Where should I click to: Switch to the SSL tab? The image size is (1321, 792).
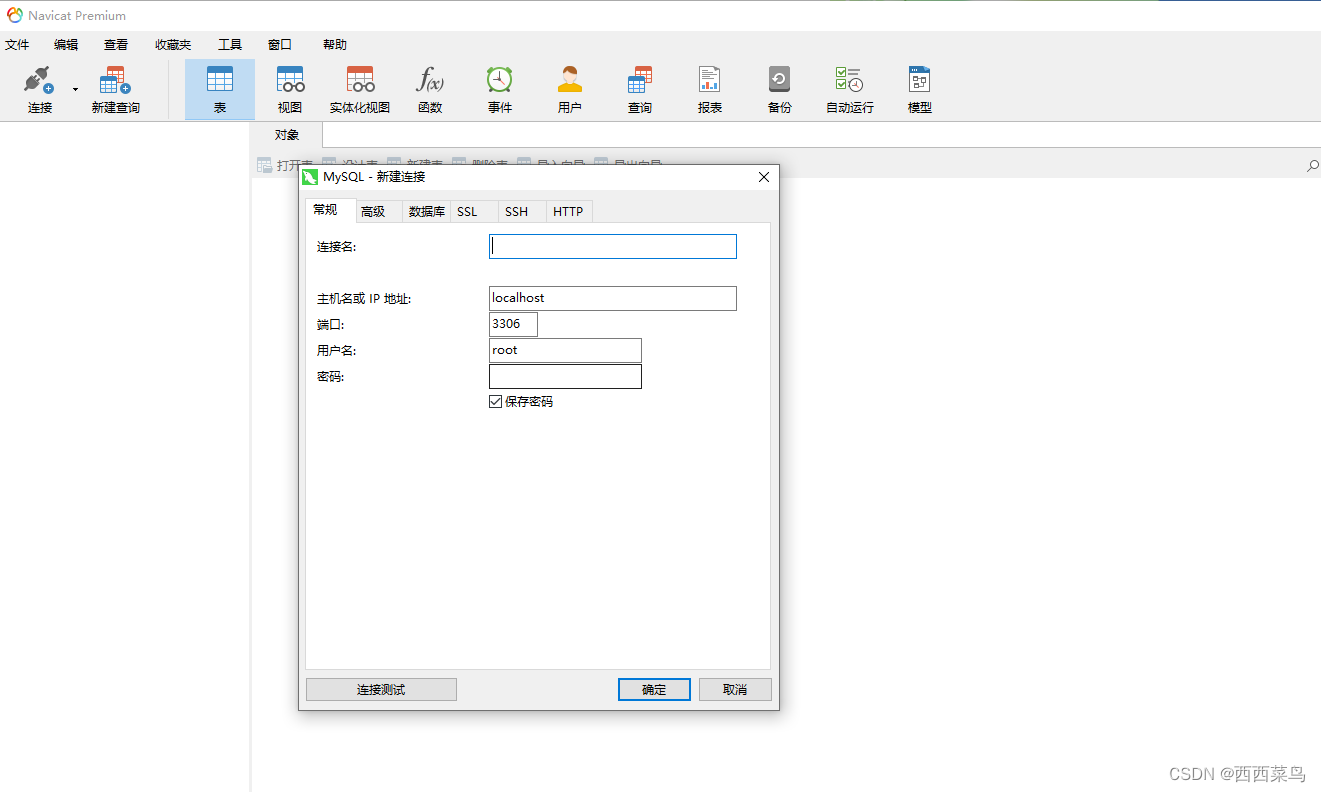pyautogui.click(x=474, y=212)
